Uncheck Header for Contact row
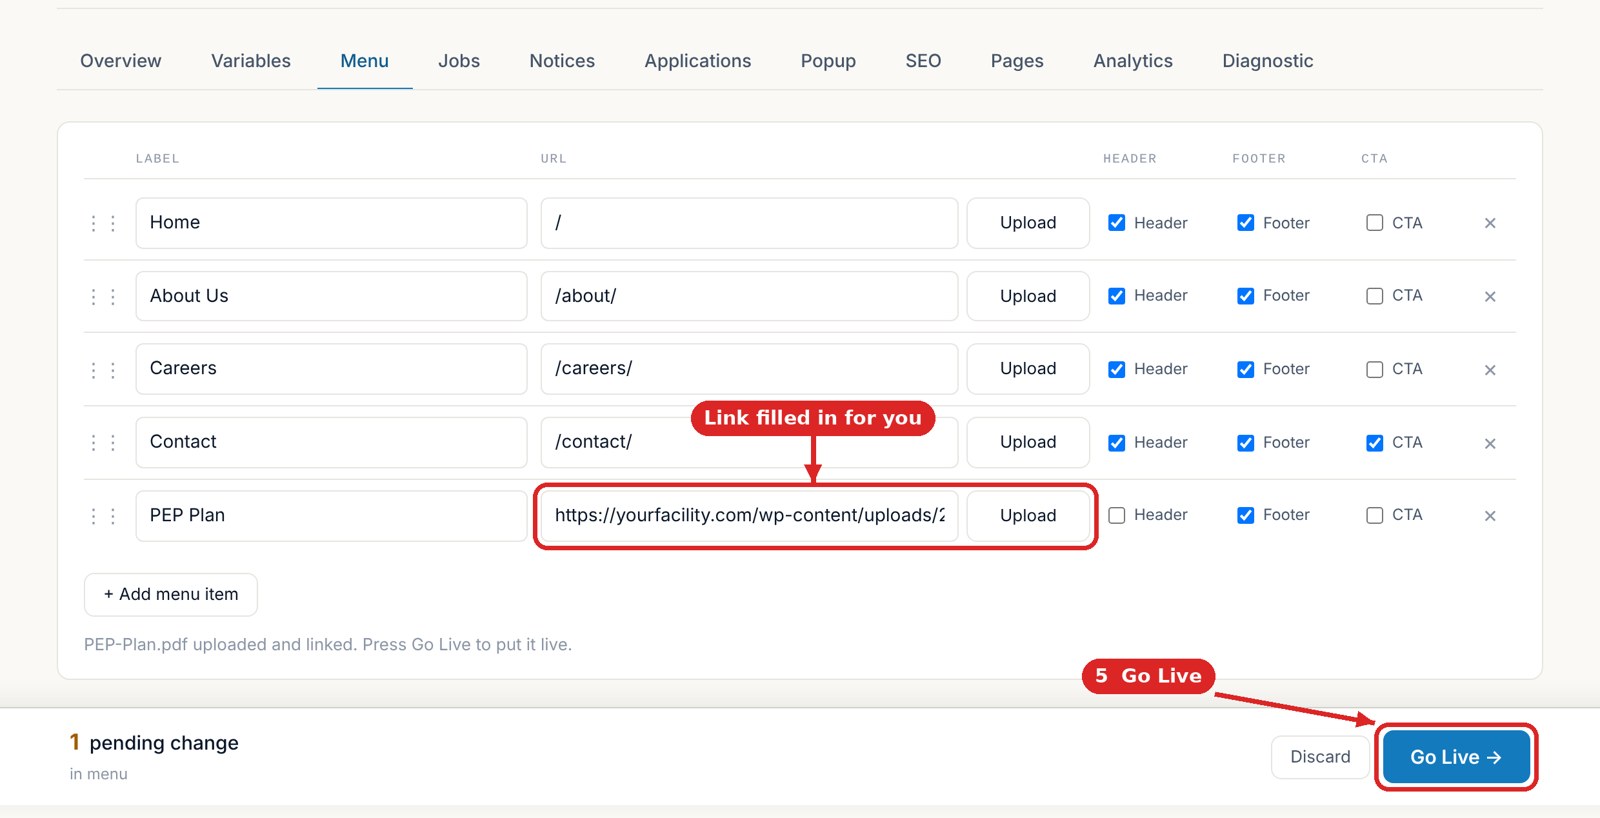Image resolution: width=1600 pixels, height=818 pixels. (x=1117, y=443)
